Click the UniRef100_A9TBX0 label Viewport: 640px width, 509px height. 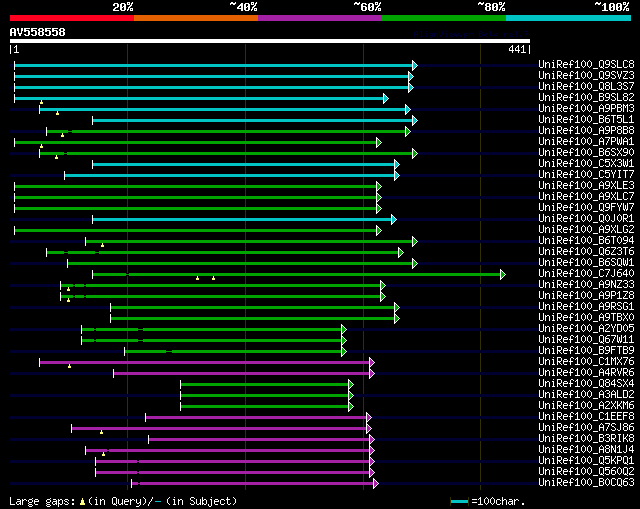tap(586, 318)
